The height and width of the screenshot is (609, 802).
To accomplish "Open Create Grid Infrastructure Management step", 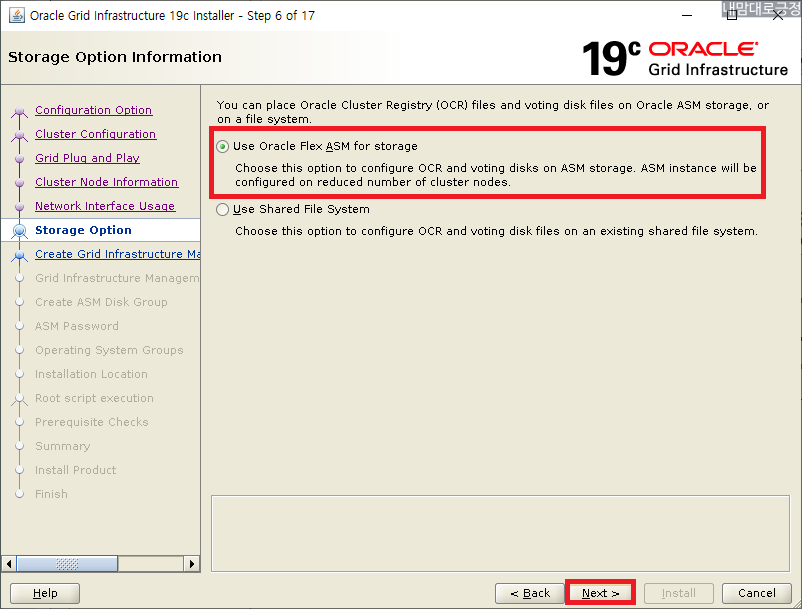I will 117,254.
